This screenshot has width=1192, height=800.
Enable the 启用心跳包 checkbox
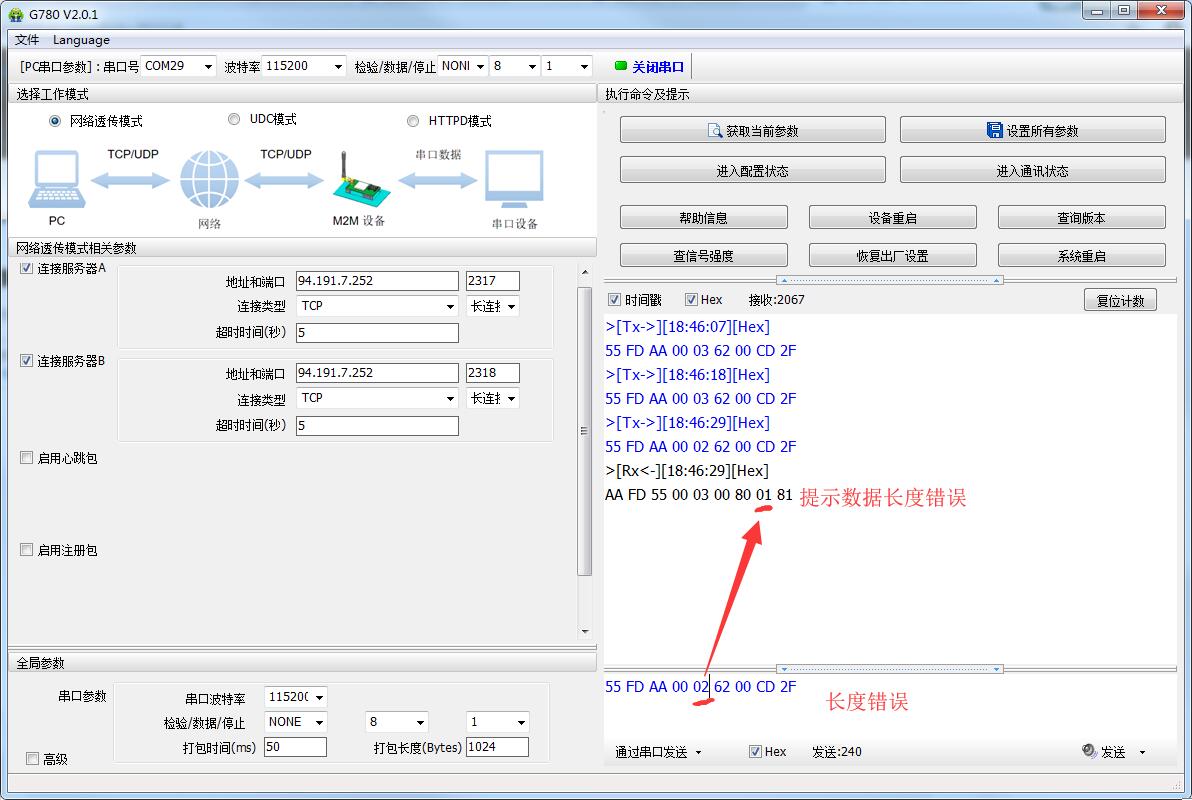(27, 458)
